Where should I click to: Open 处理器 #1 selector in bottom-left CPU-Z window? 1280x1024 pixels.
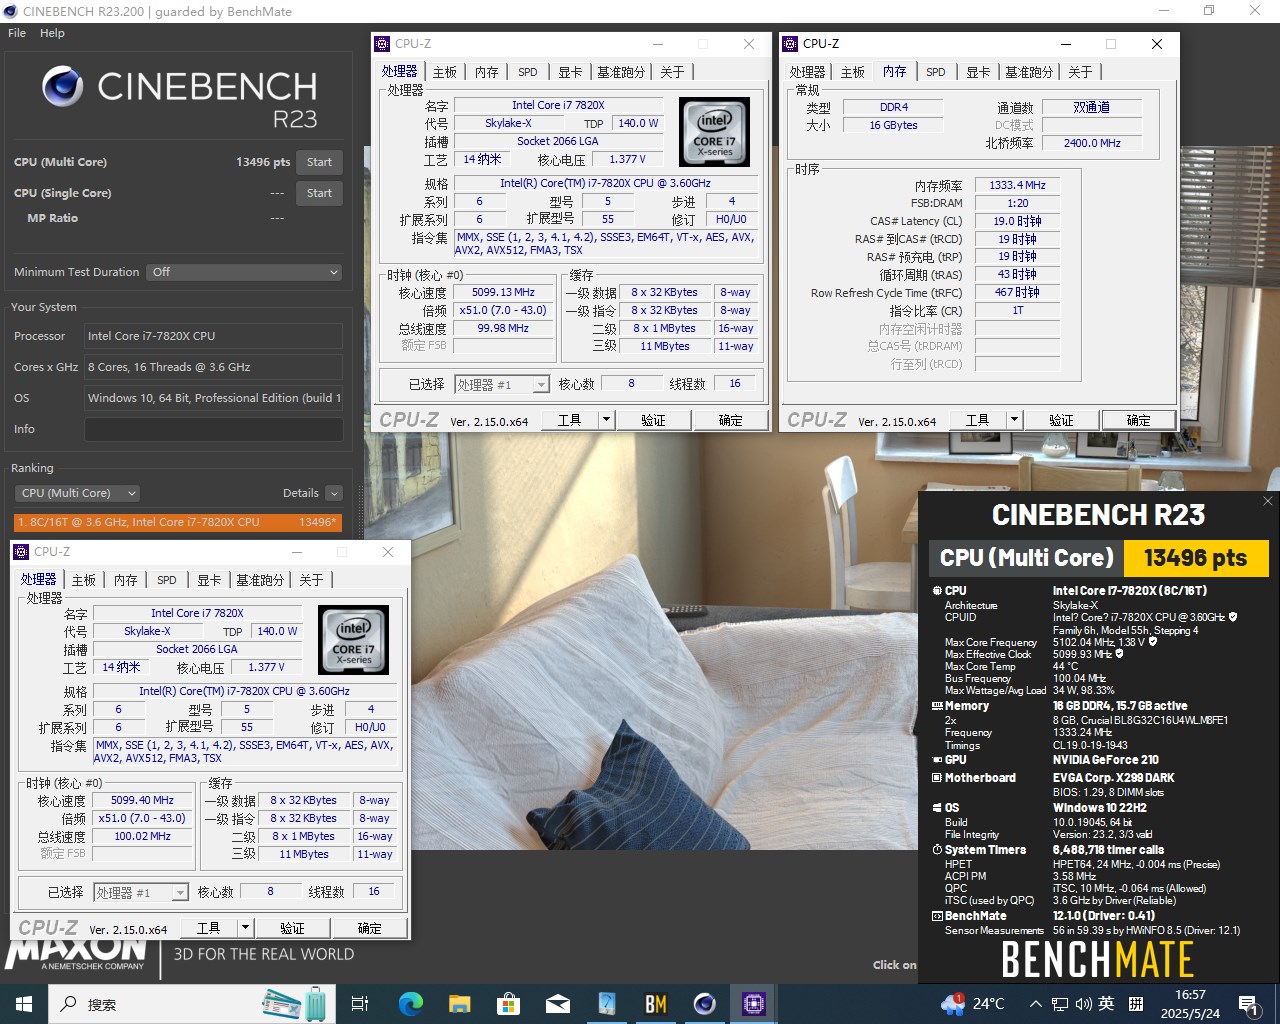tap(141, 892)
